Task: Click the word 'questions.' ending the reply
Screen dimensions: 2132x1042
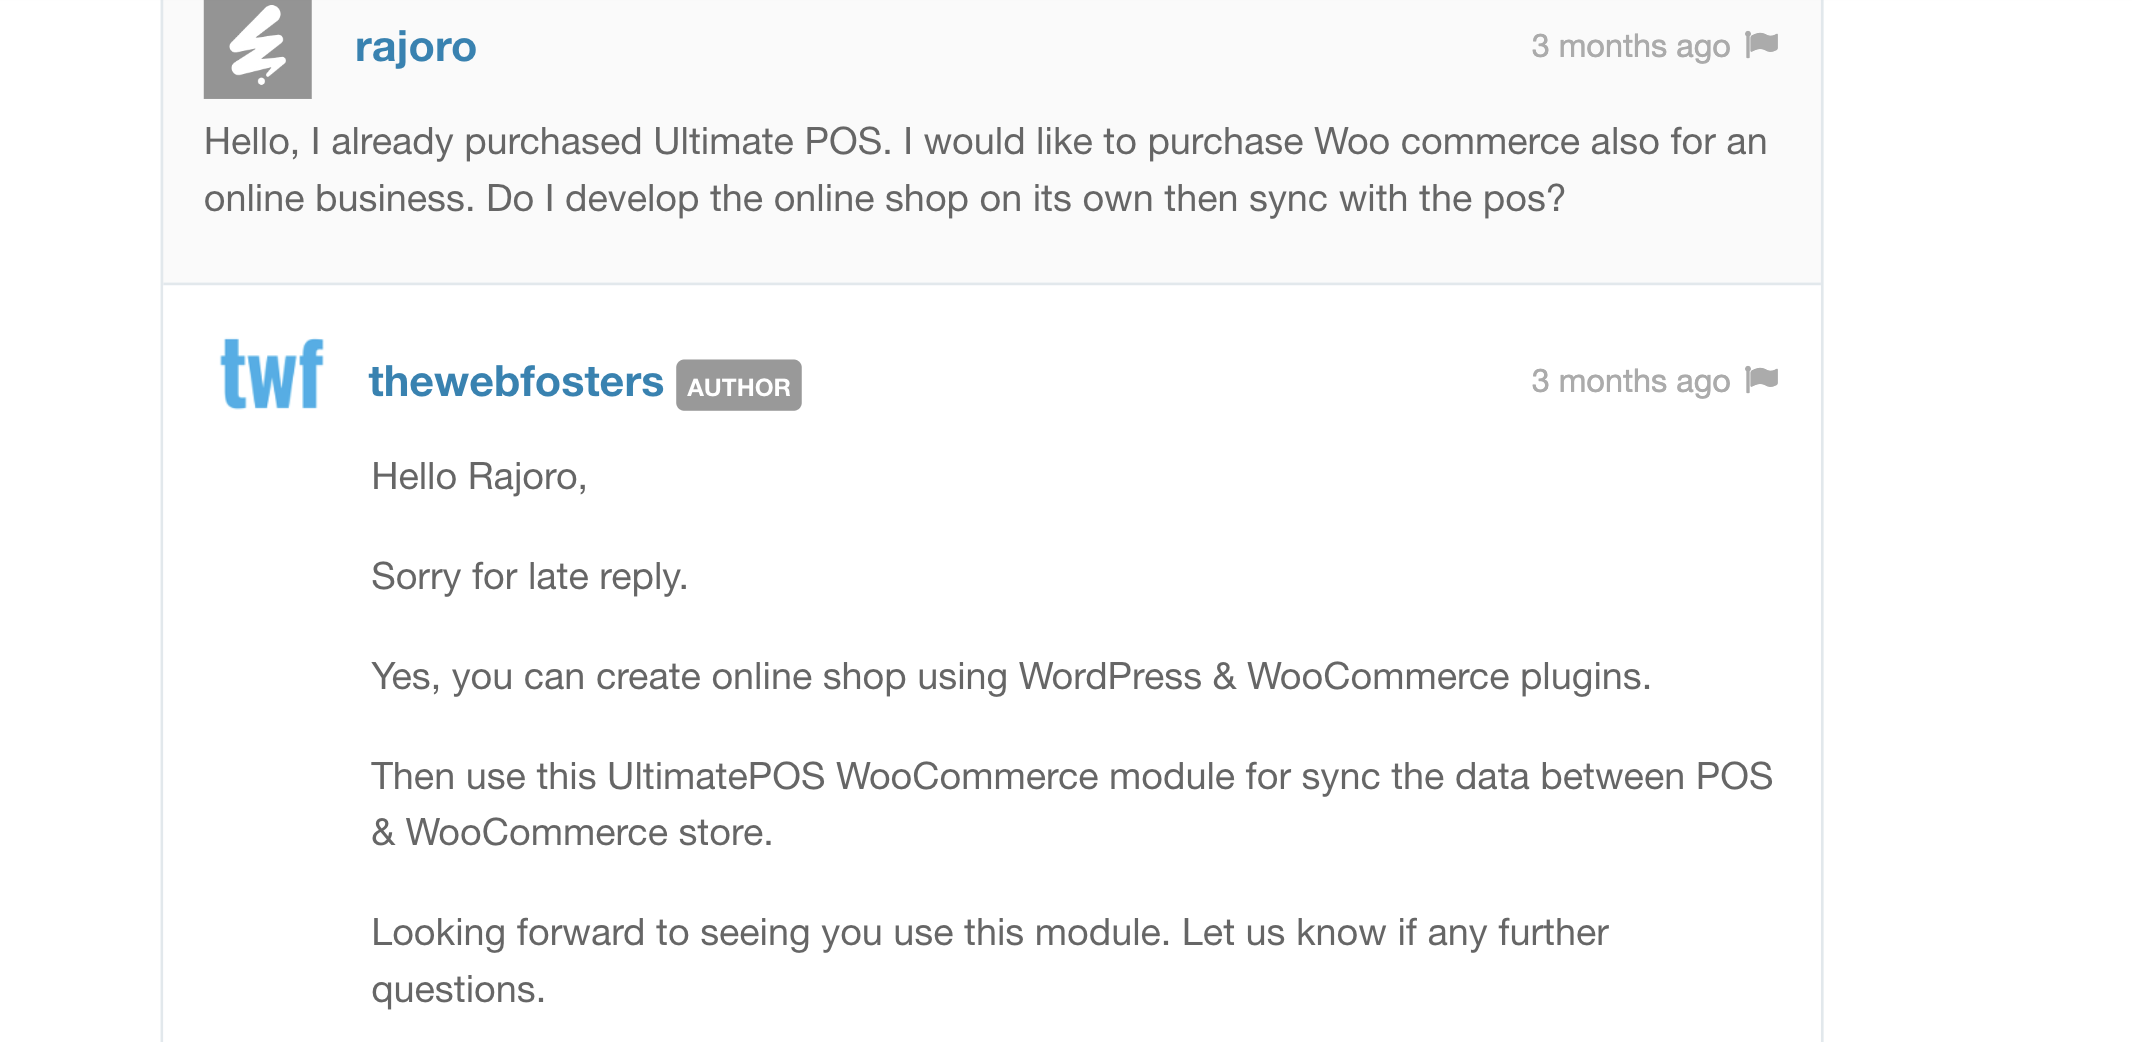Action: point(458,990)
